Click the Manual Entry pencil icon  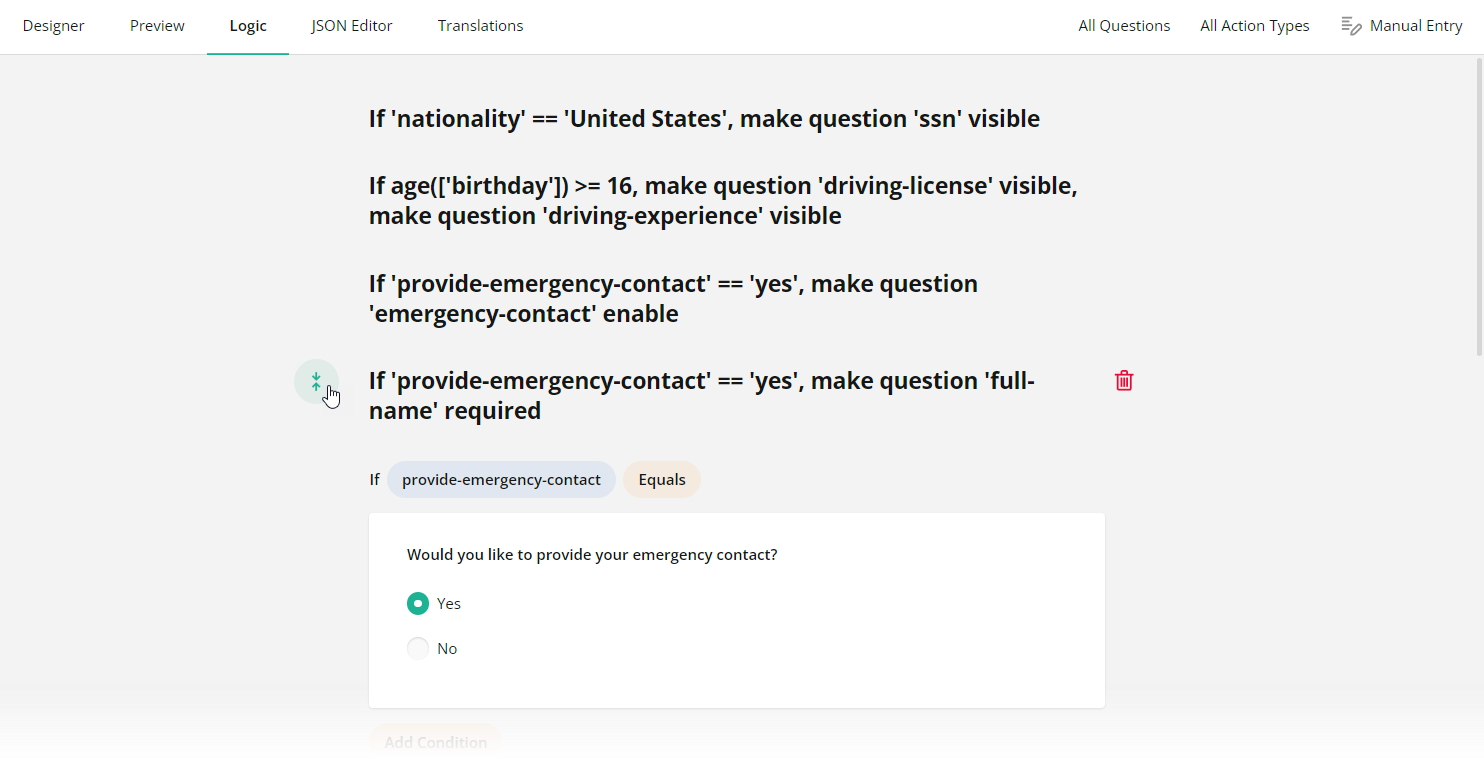[1351, 25]
